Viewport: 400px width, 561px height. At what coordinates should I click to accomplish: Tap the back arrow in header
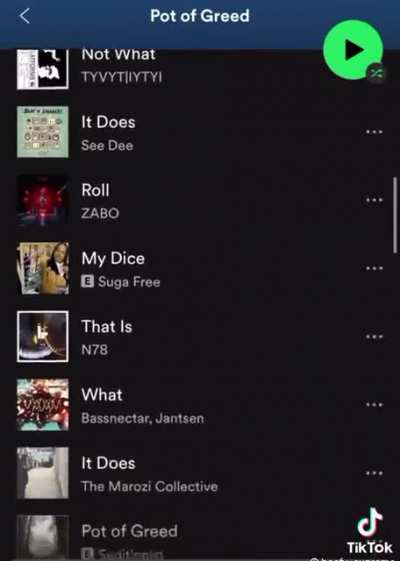pos(25,16)
